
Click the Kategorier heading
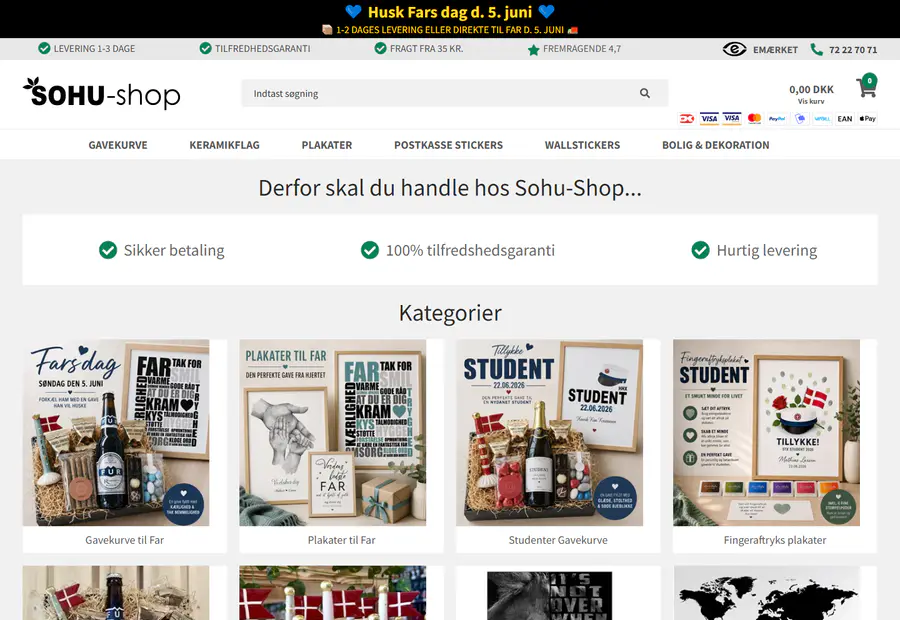450,313
